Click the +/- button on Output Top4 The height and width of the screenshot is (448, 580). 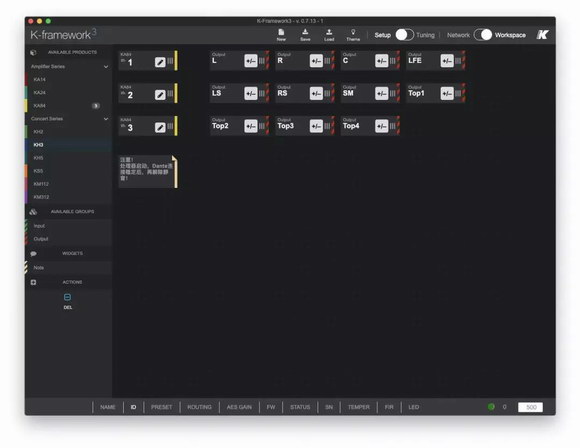click(382, 126)
